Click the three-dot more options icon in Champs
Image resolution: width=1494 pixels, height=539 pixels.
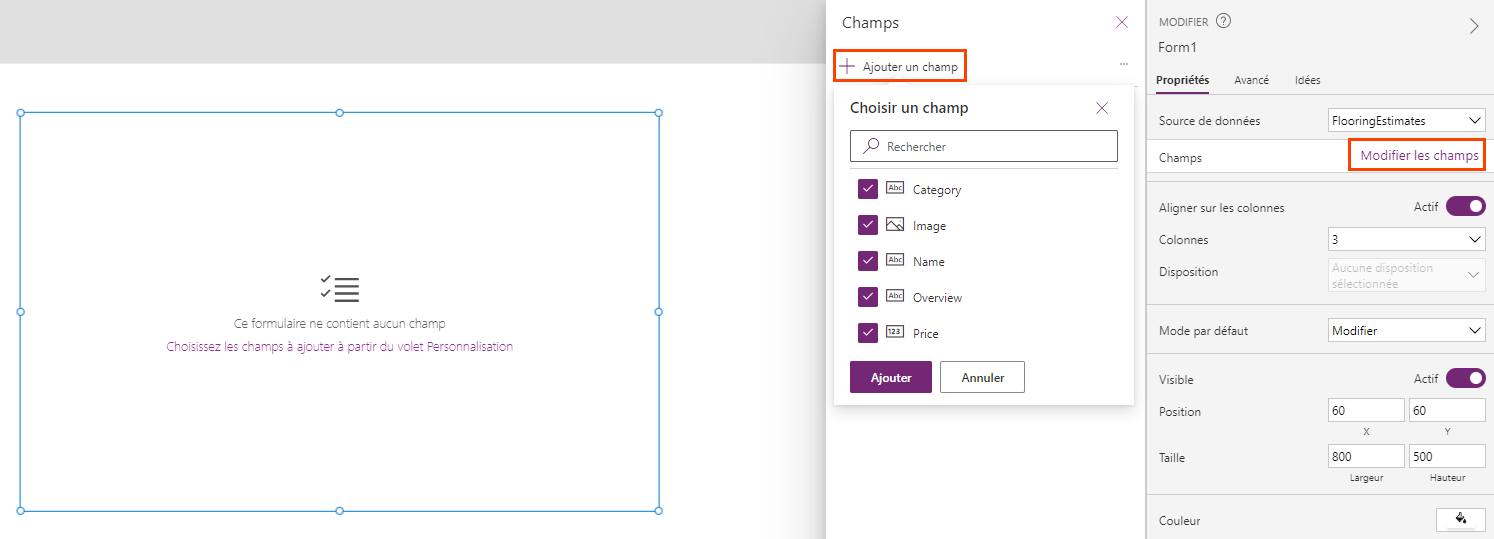tap(1124, 64)
